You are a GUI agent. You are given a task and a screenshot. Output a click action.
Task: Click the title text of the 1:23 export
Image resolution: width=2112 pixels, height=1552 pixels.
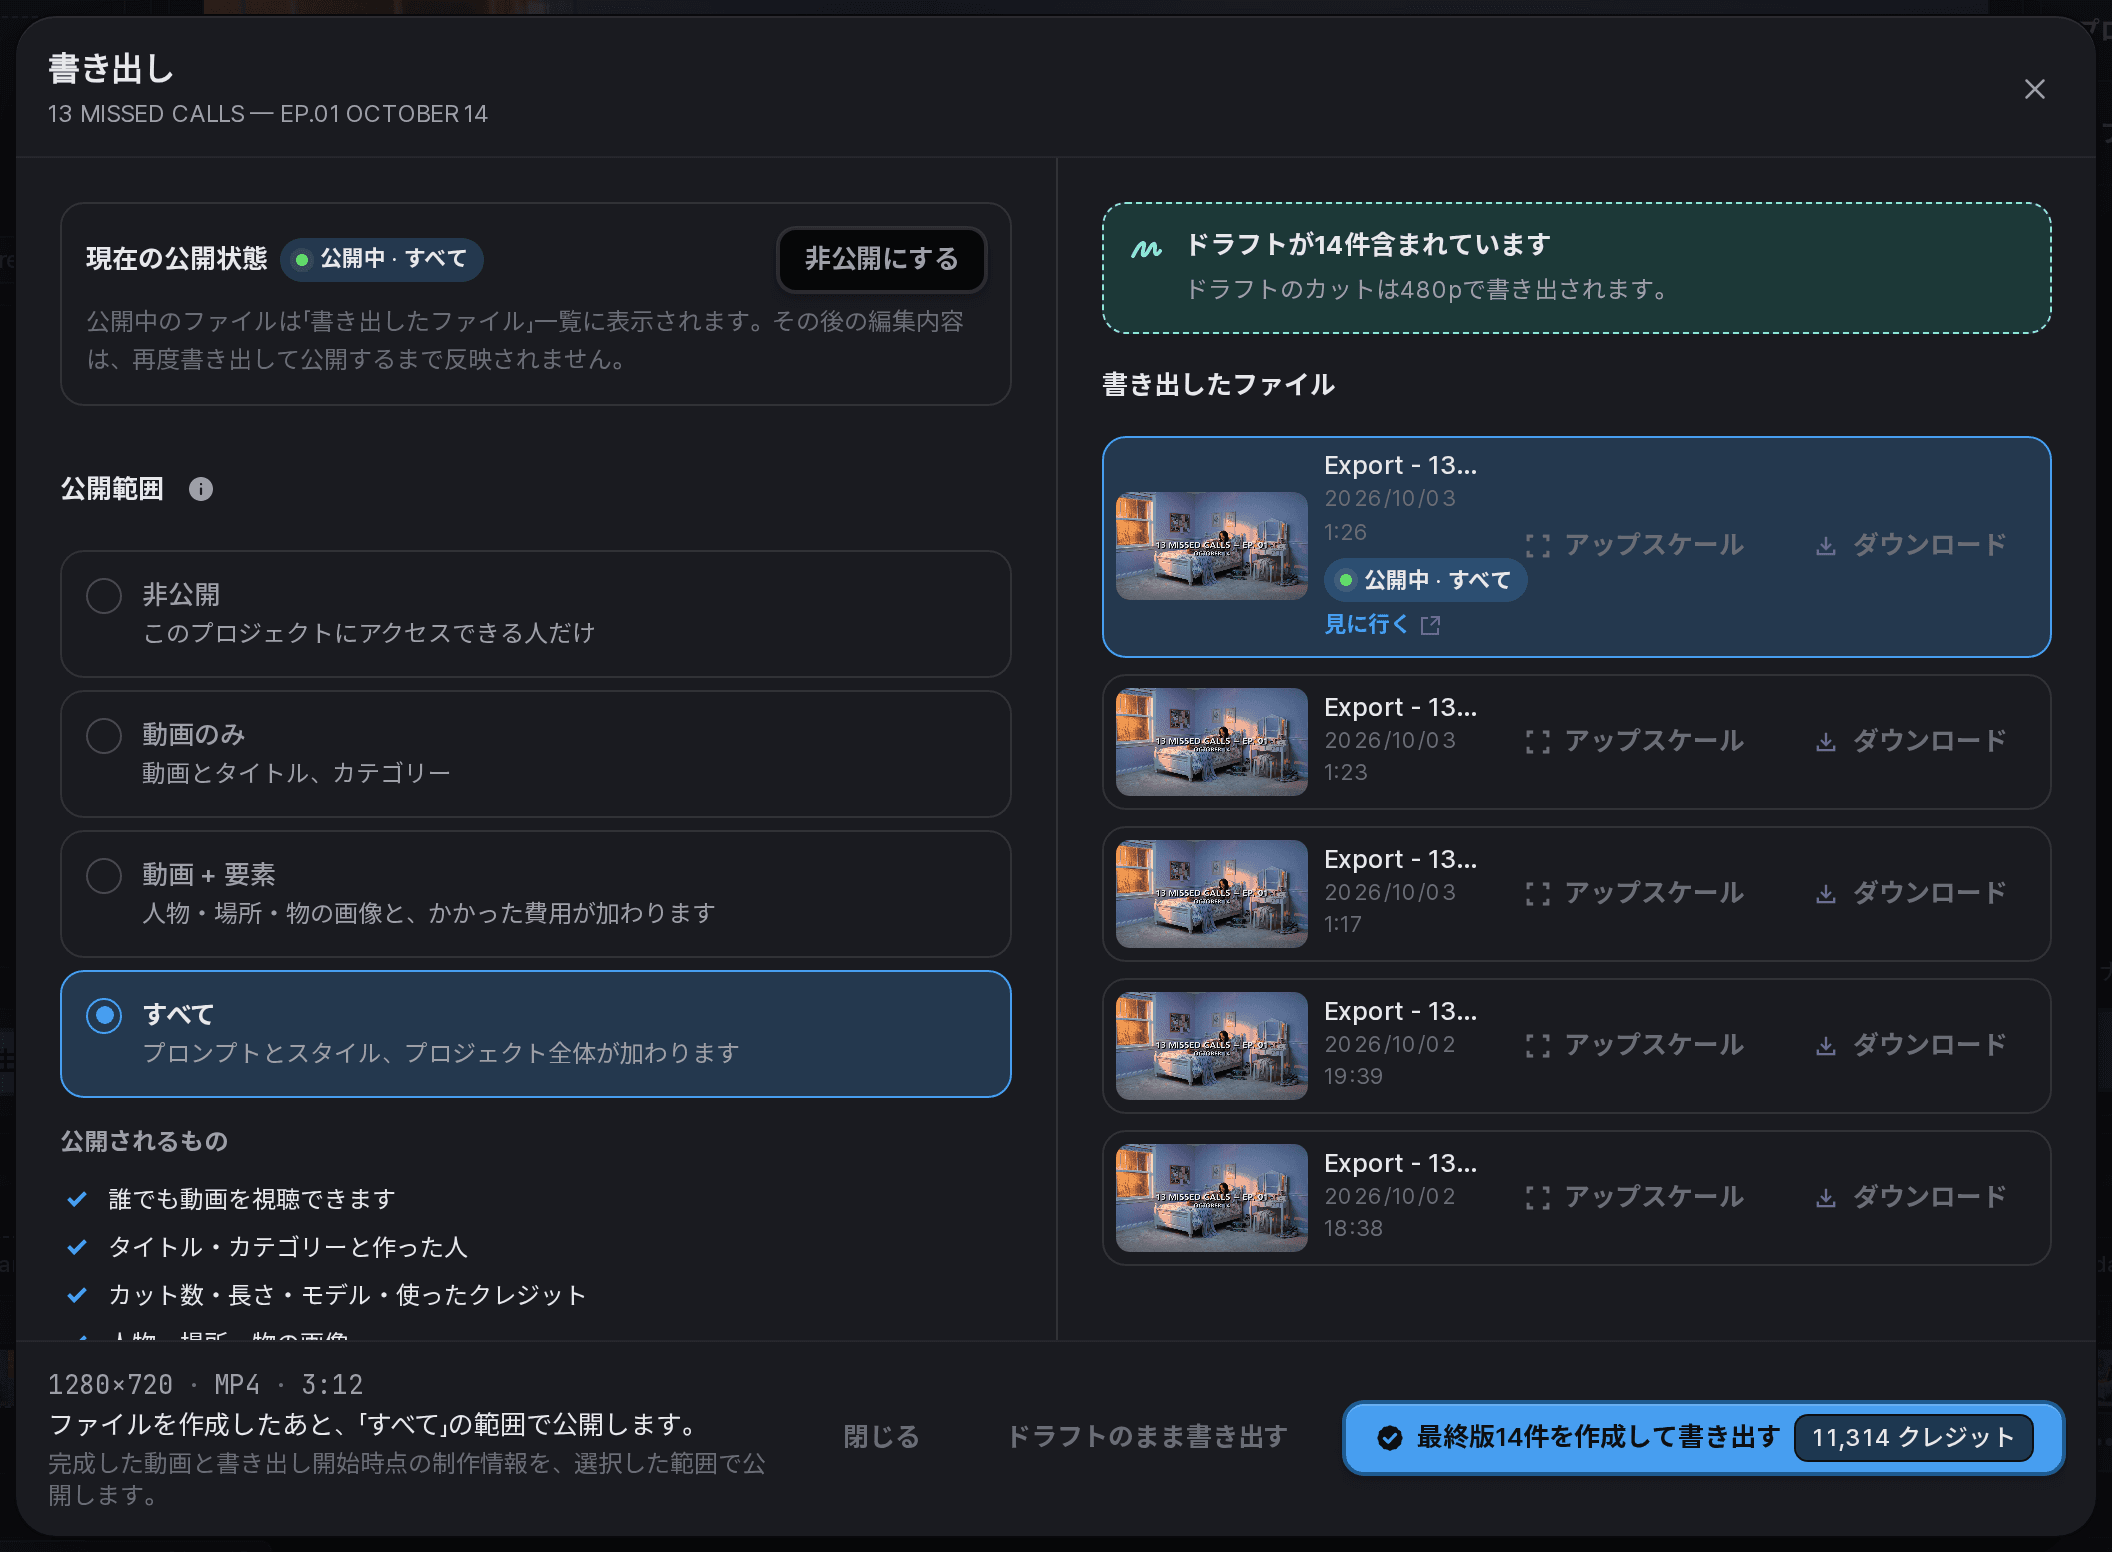(1400, 707)
